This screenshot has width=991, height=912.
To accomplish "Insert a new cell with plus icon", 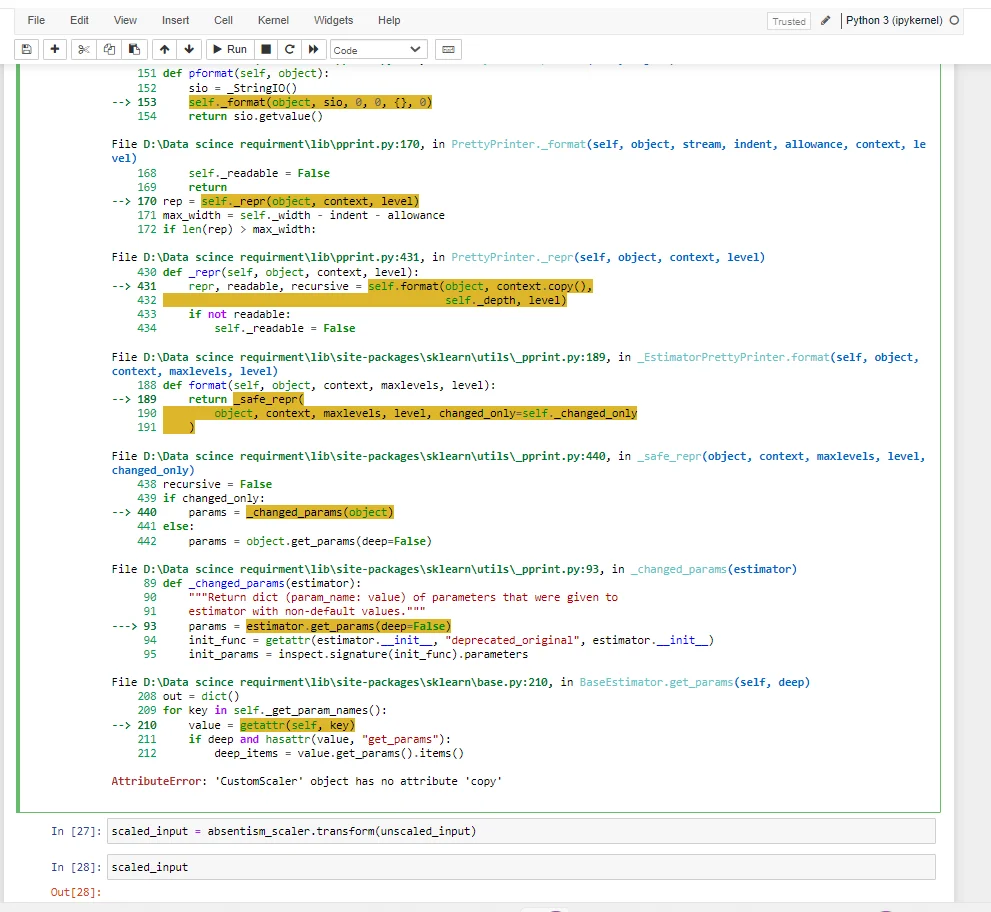I will pos(55,49).
